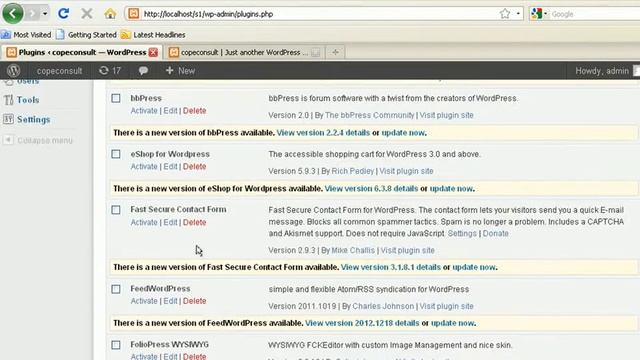Click the Donate link

(496, 233)
